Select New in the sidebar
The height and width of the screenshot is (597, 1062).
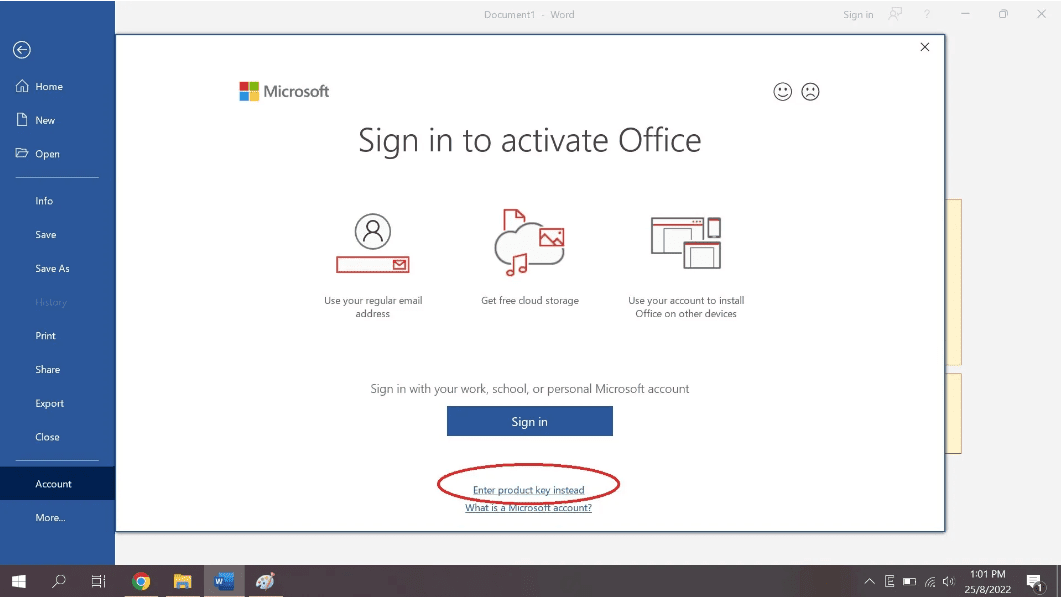(x=45, y=120)
